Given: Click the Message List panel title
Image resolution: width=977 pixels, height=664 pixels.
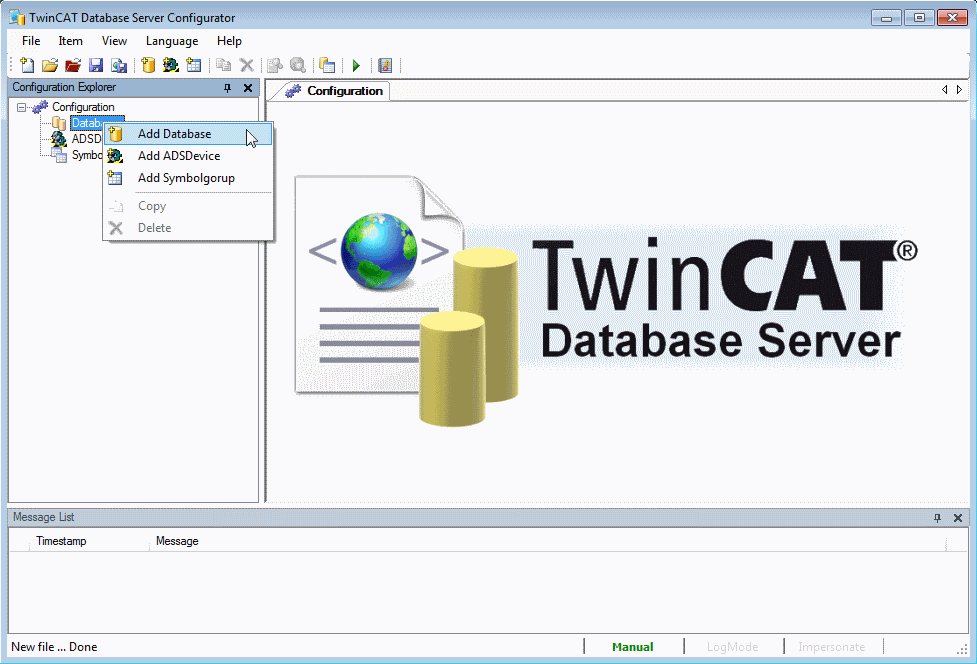Looking at the screenshot, I should (44, 518).
